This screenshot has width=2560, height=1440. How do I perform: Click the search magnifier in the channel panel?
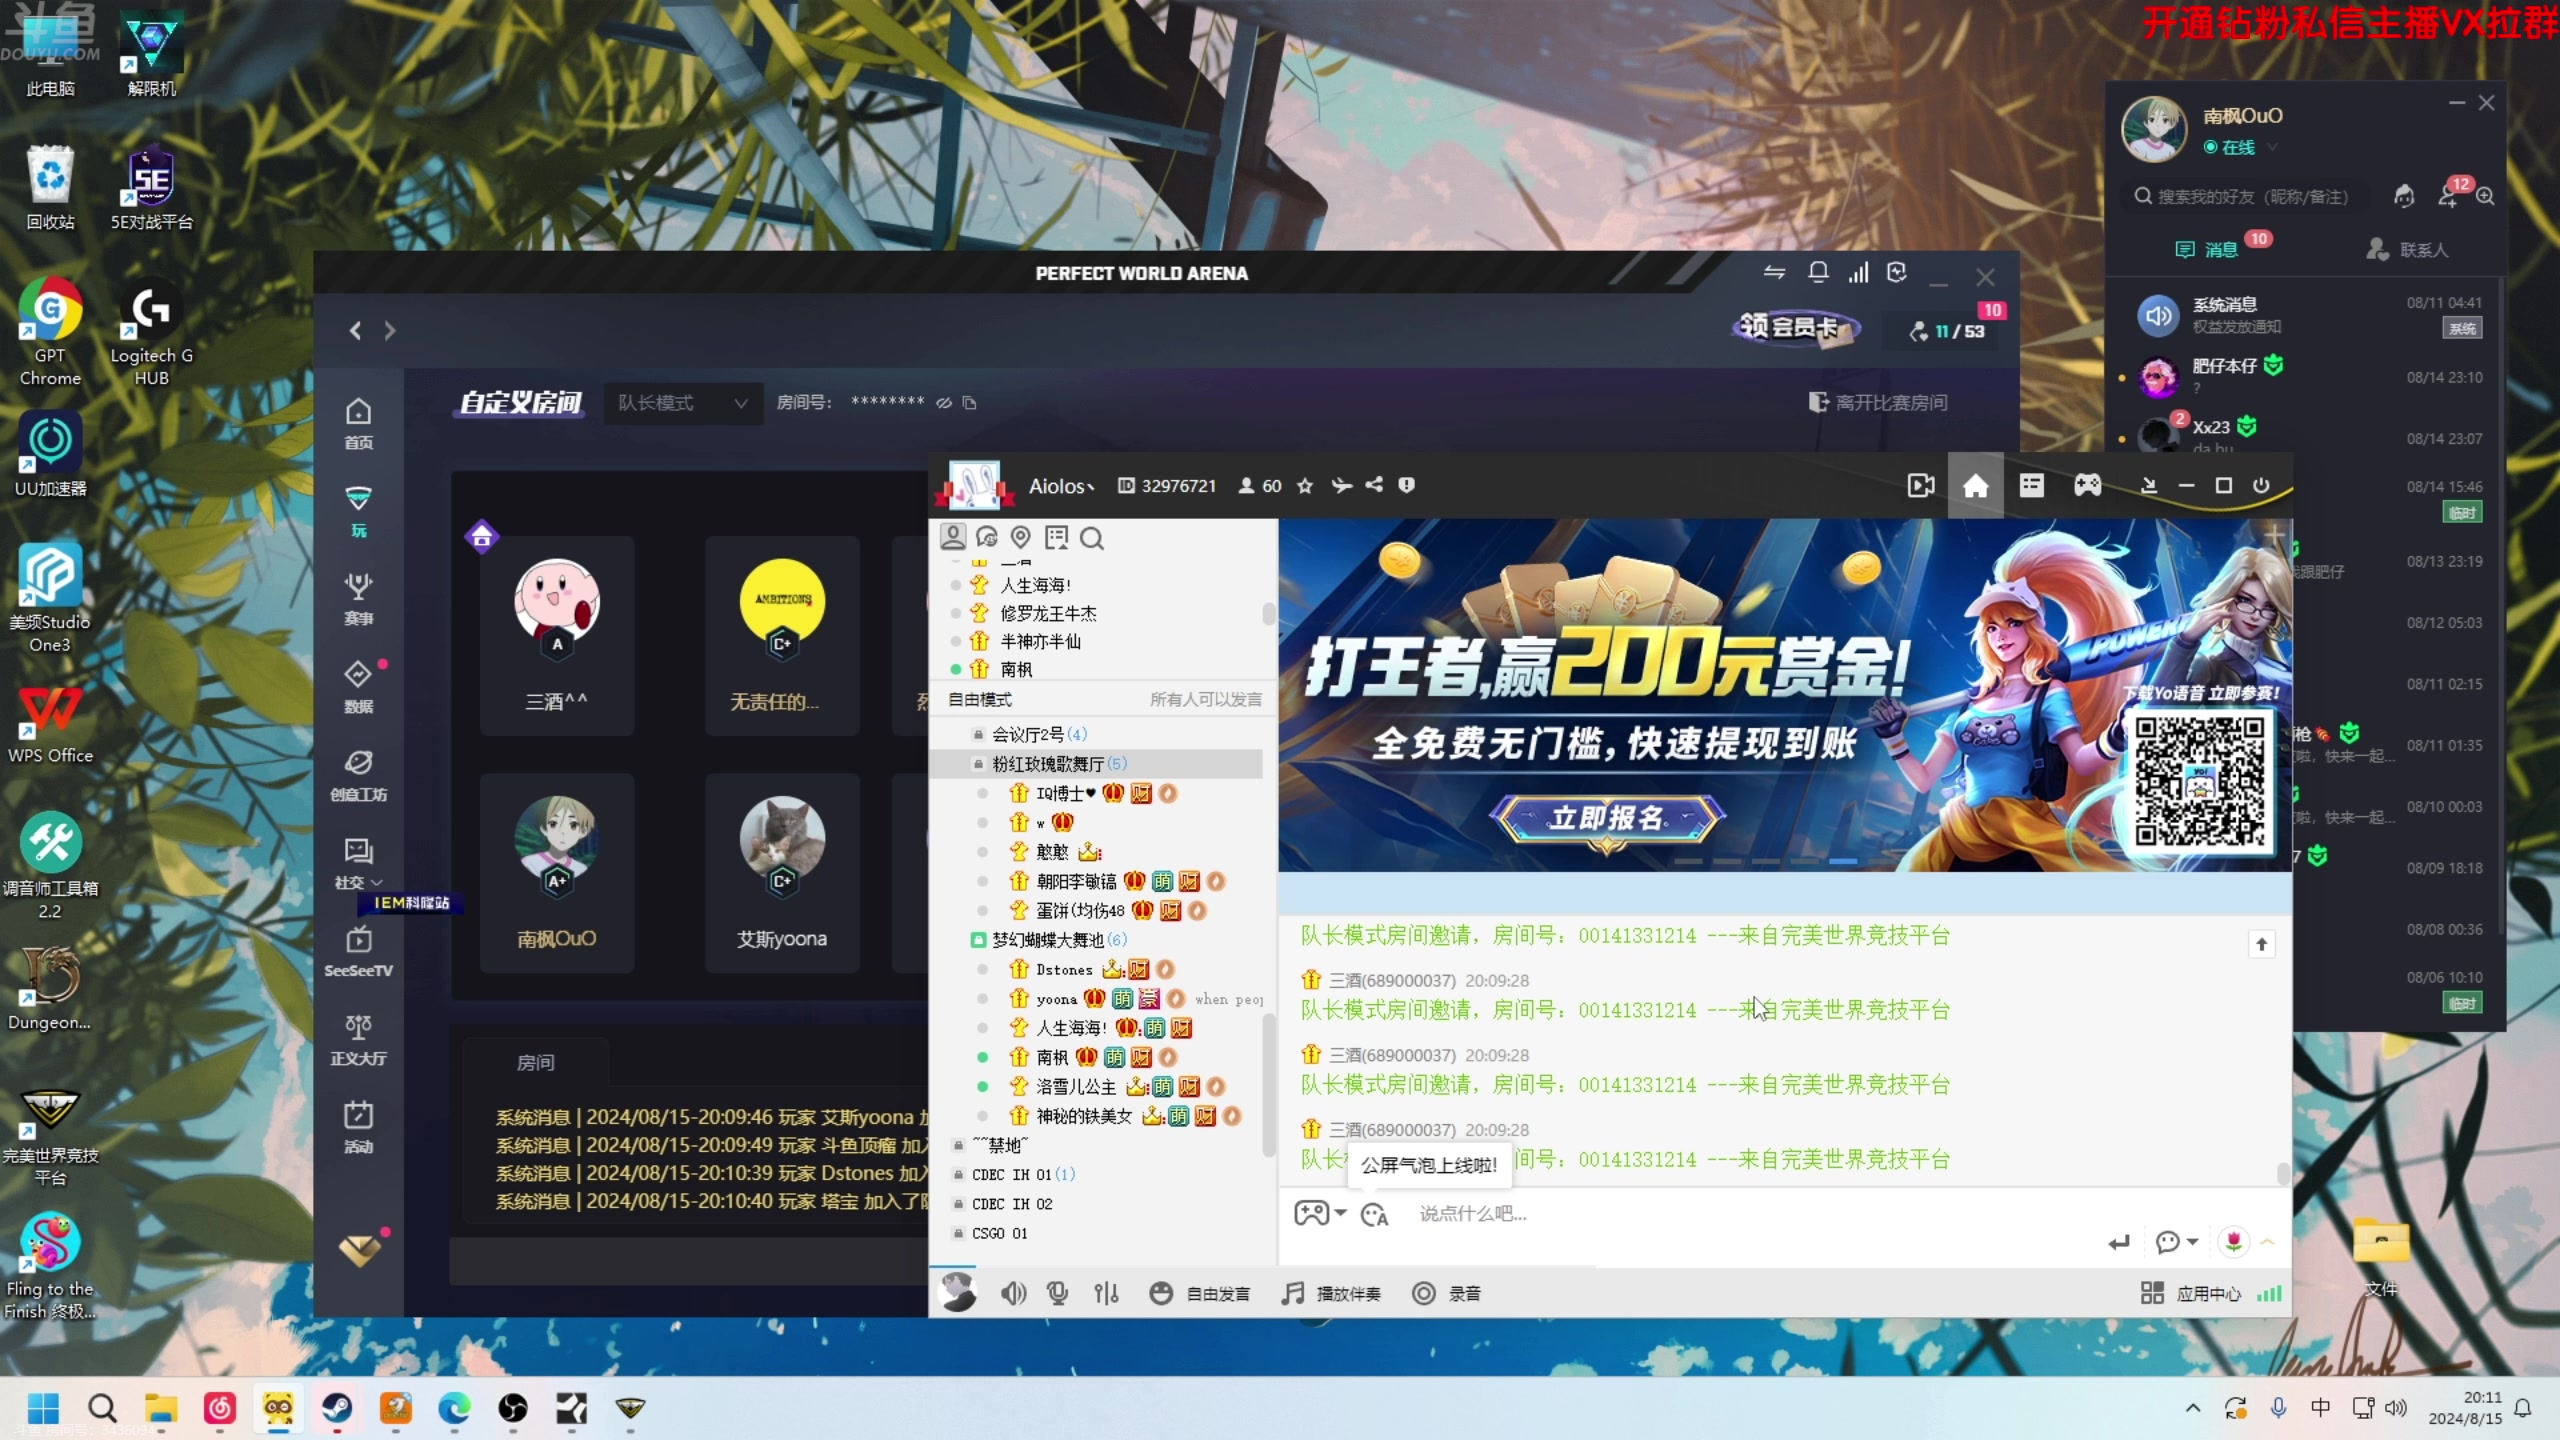pos(1091,538)
